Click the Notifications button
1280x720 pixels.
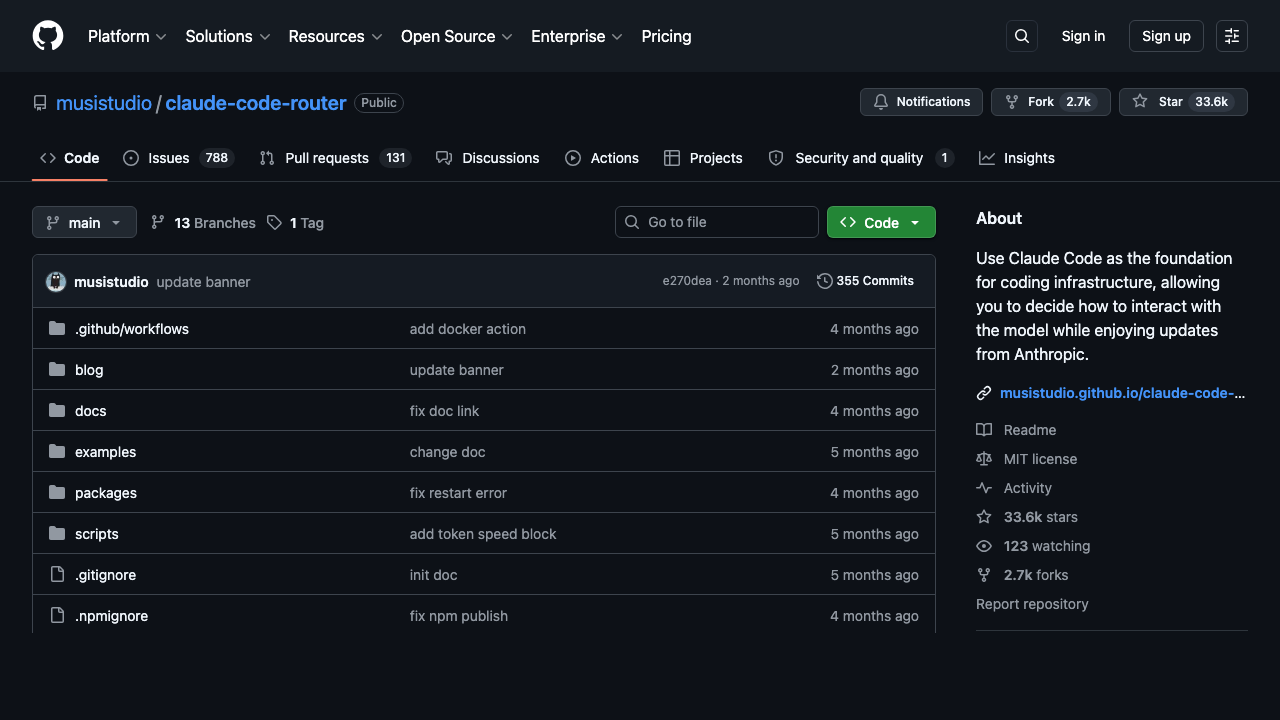[x=921, y=102]
